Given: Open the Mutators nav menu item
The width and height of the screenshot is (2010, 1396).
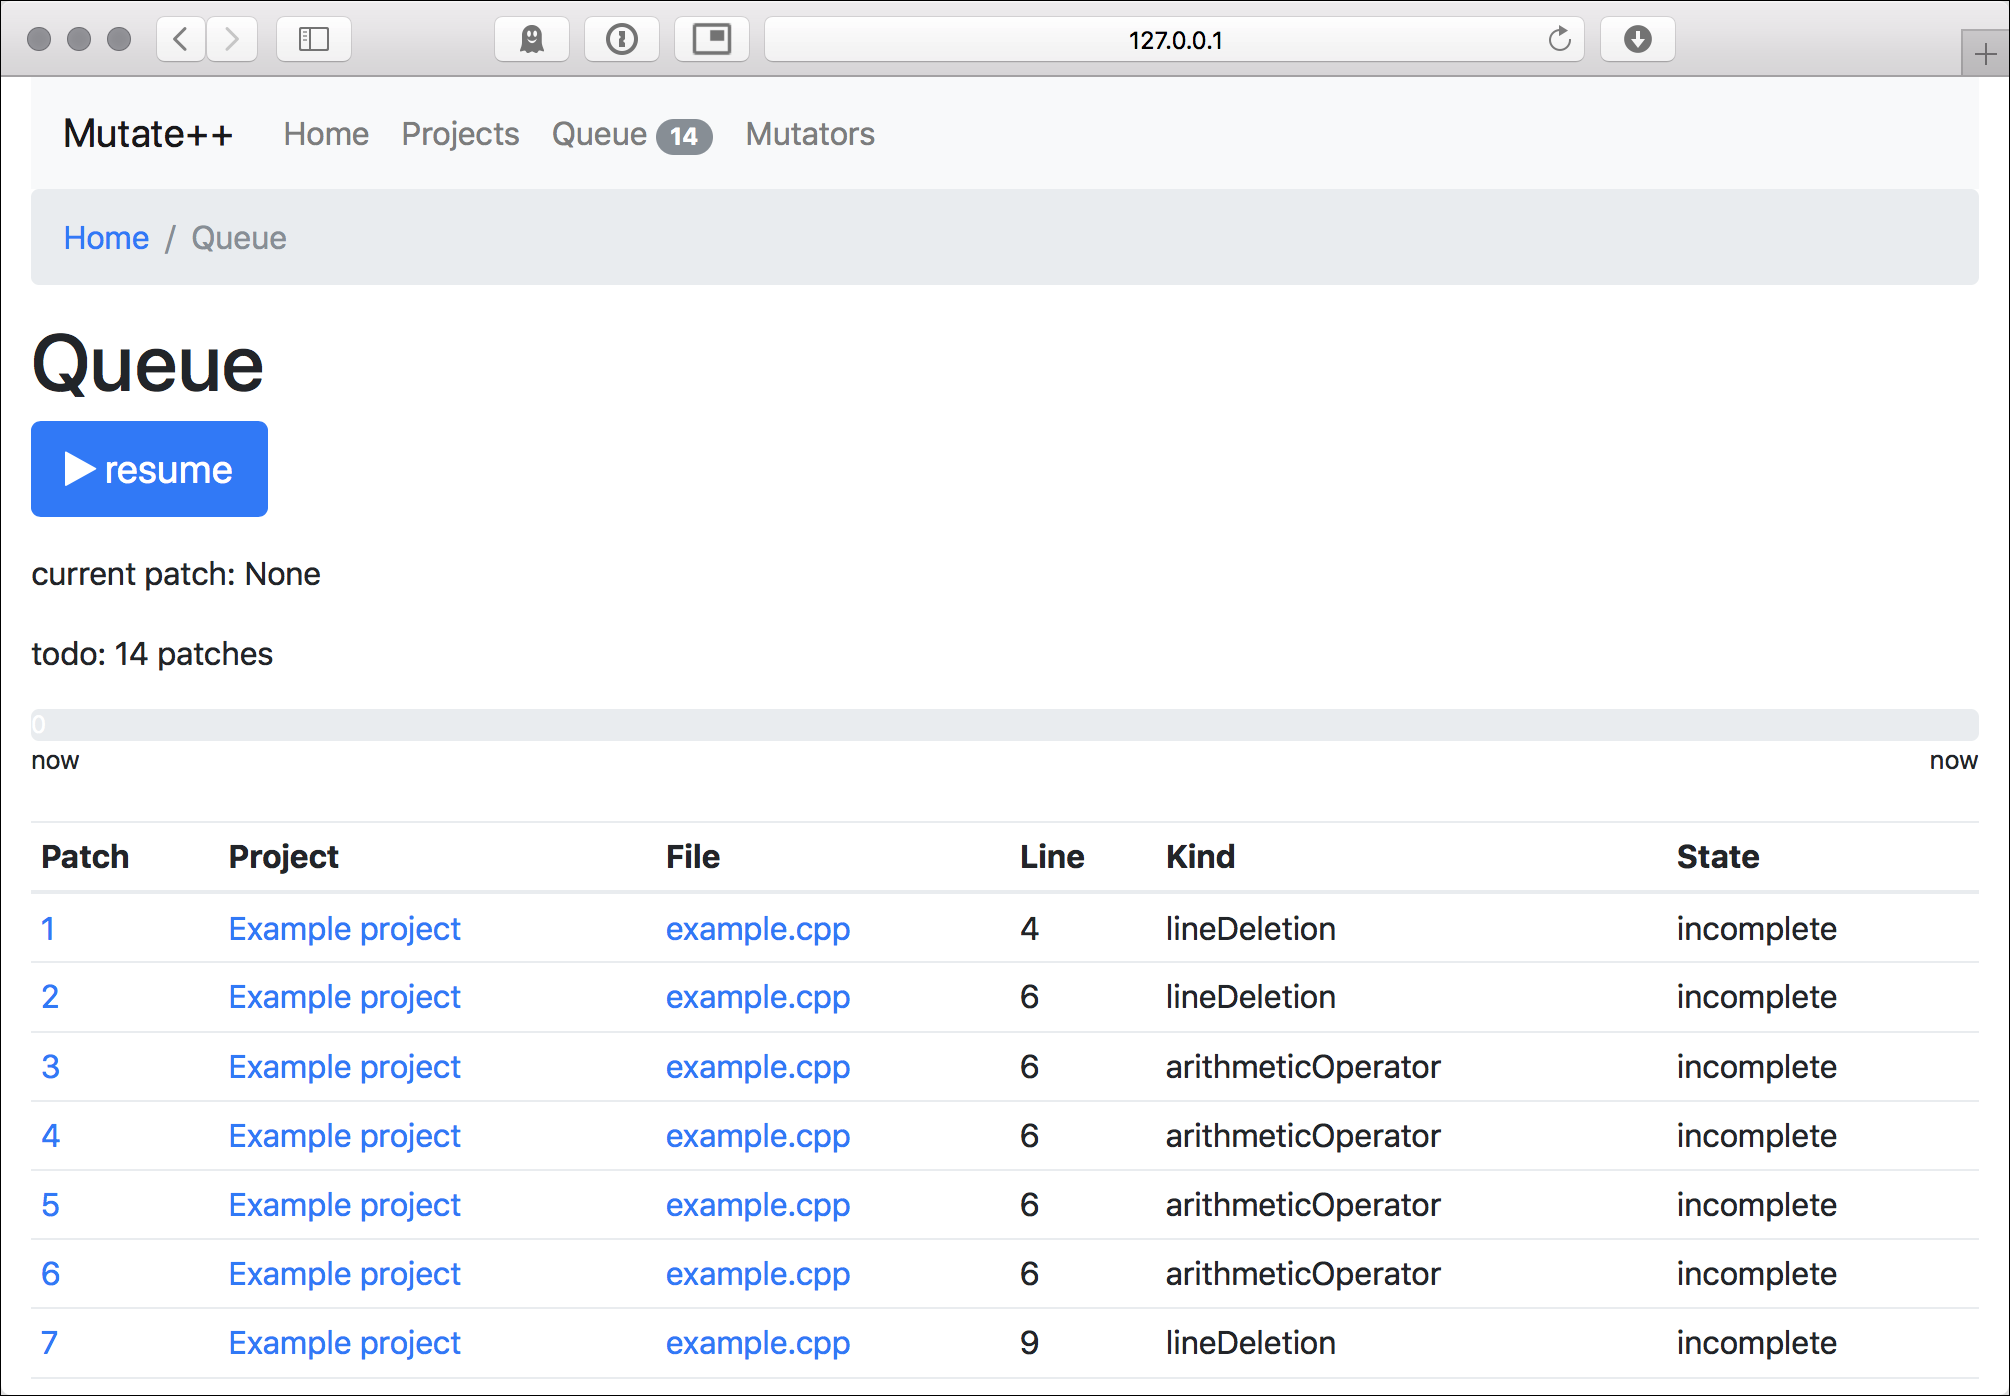Looking at the screenshot, I should [x=809, y=134].
